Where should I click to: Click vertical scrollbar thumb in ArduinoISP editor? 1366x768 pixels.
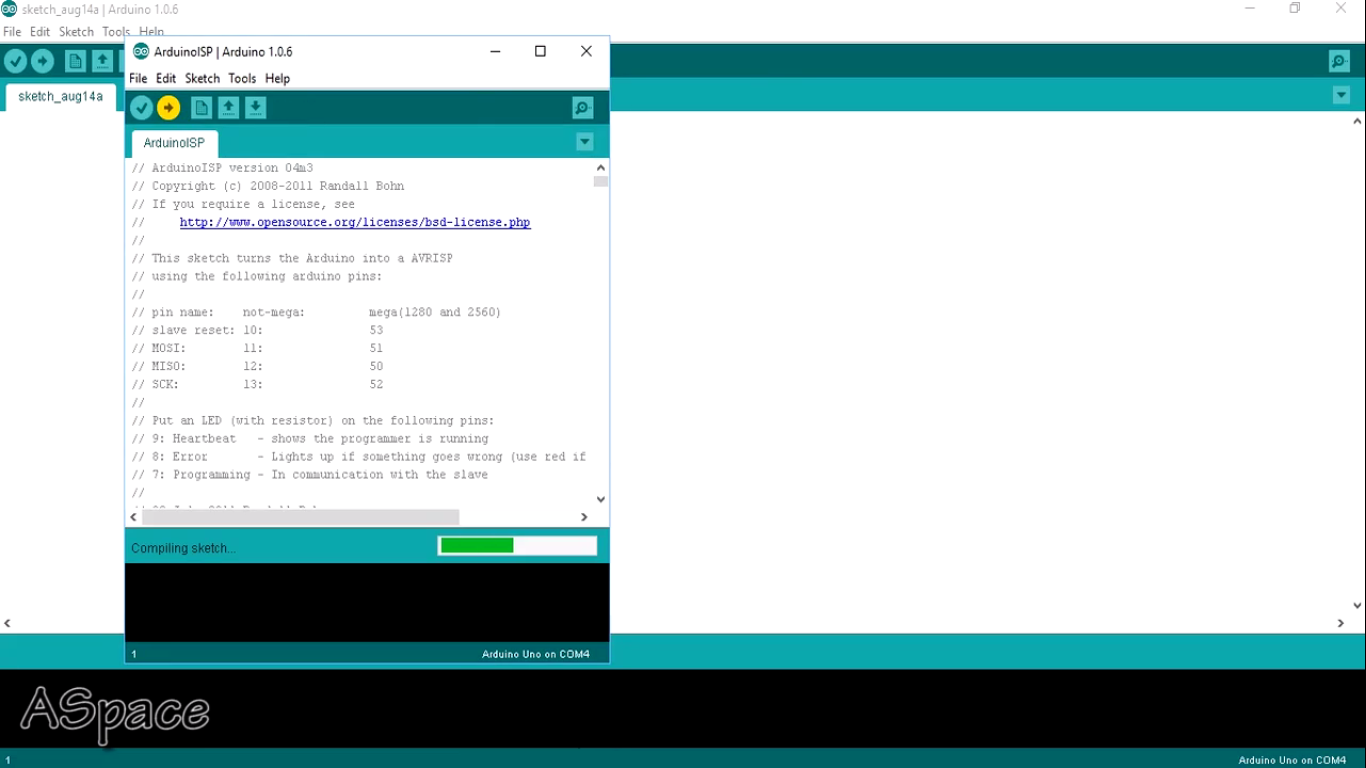click(601, 182)
